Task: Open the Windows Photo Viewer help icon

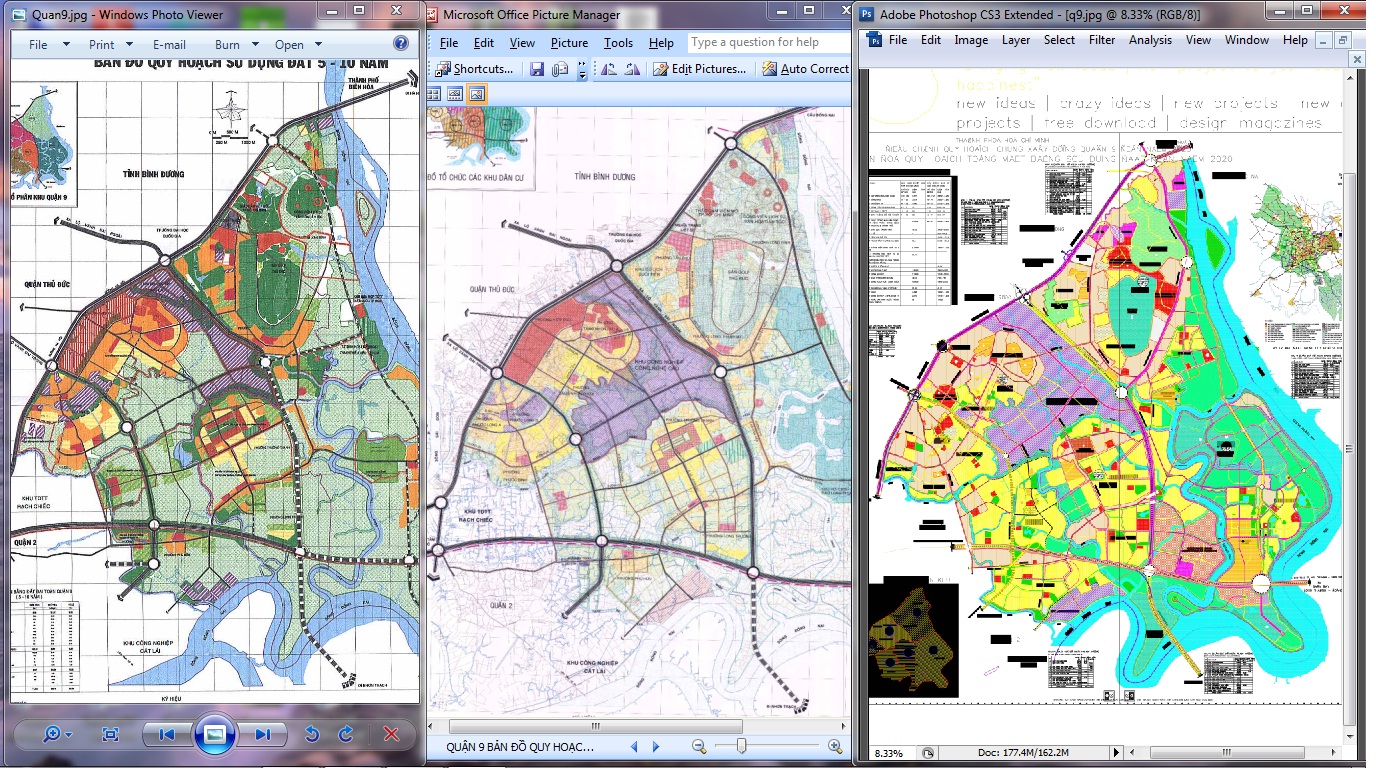Action: [401, 44]
